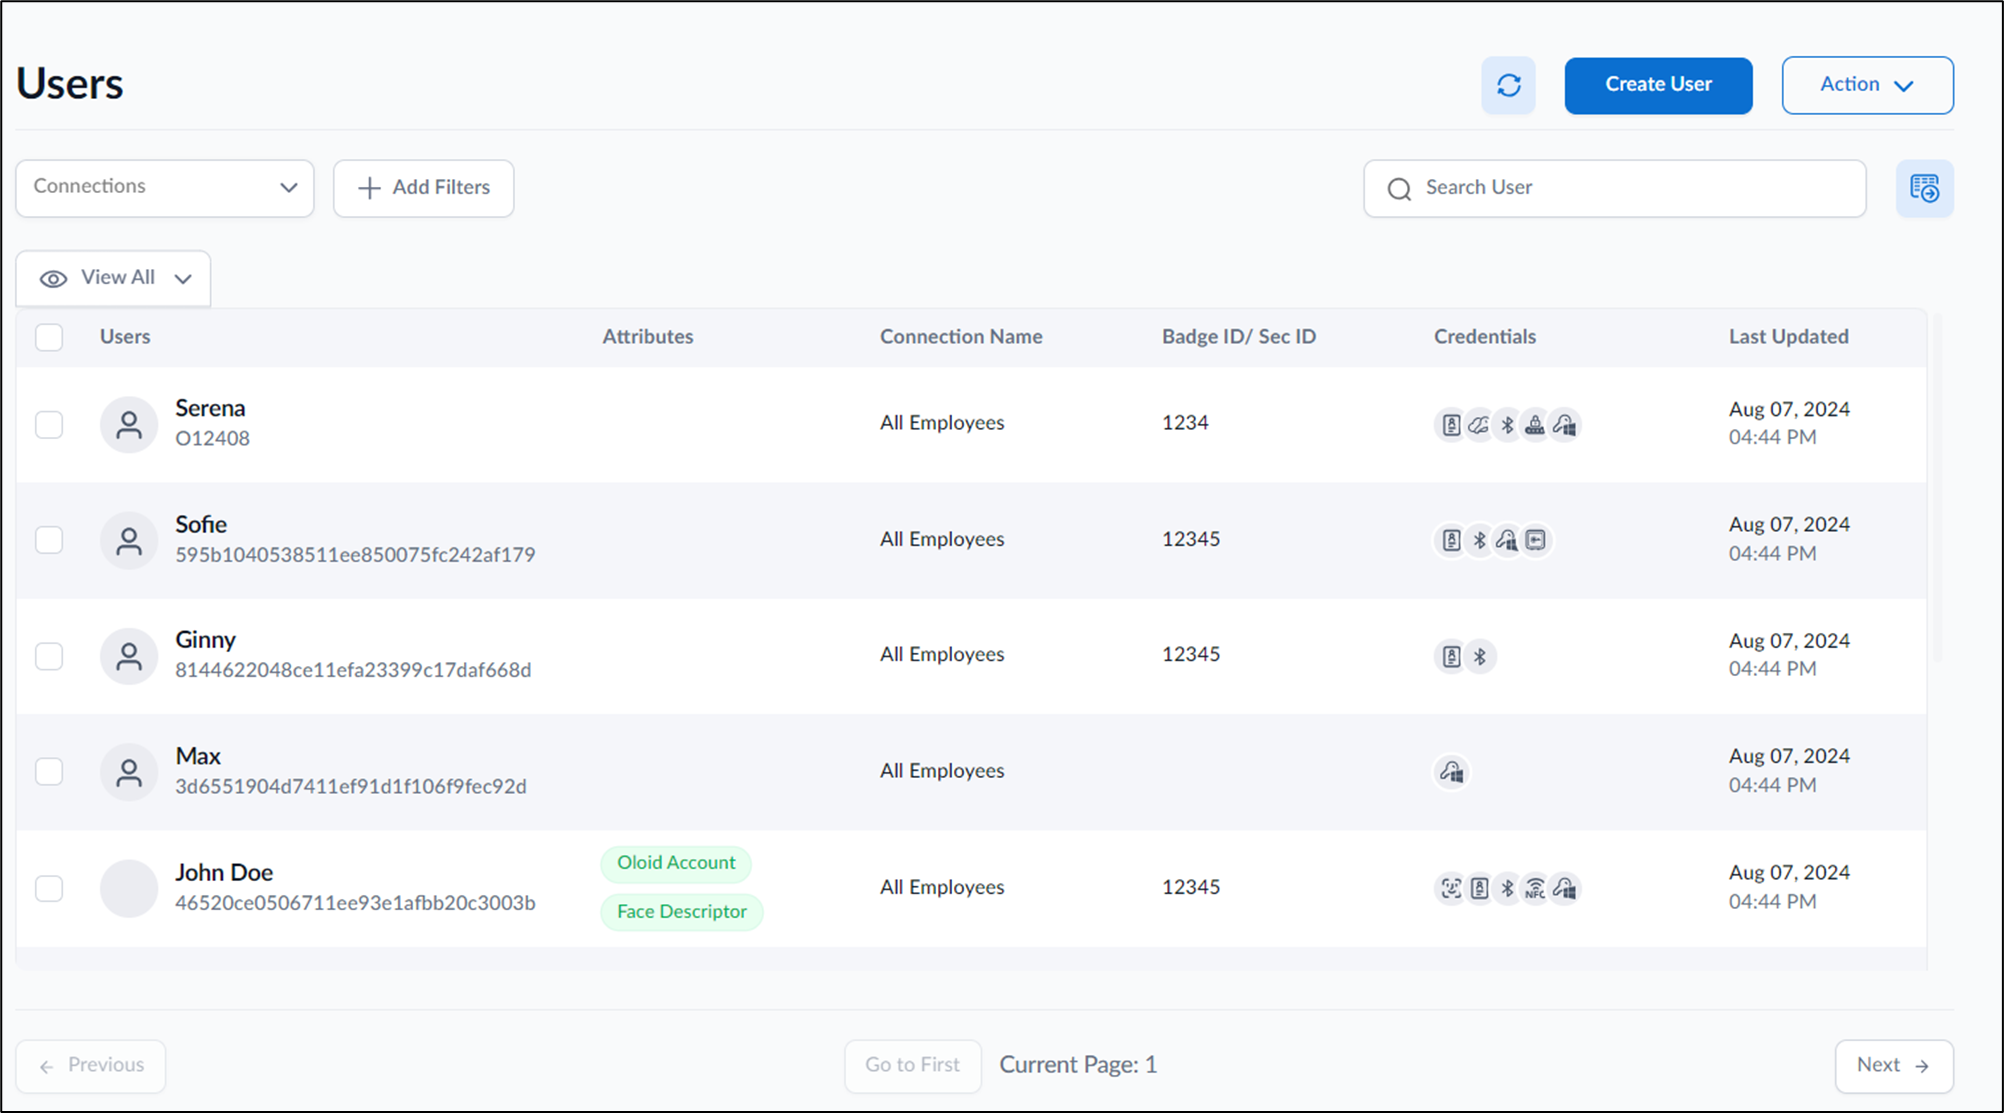This screenshot has width=2004, height=1113.
Task: Select the checkbox for Sofie
Action: pyautogui.click(x=49, y=540)
